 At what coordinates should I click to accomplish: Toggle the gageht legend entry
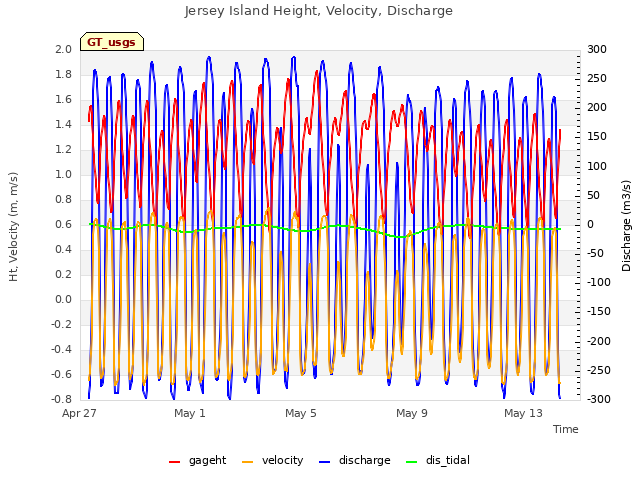(x=198, y=460)
